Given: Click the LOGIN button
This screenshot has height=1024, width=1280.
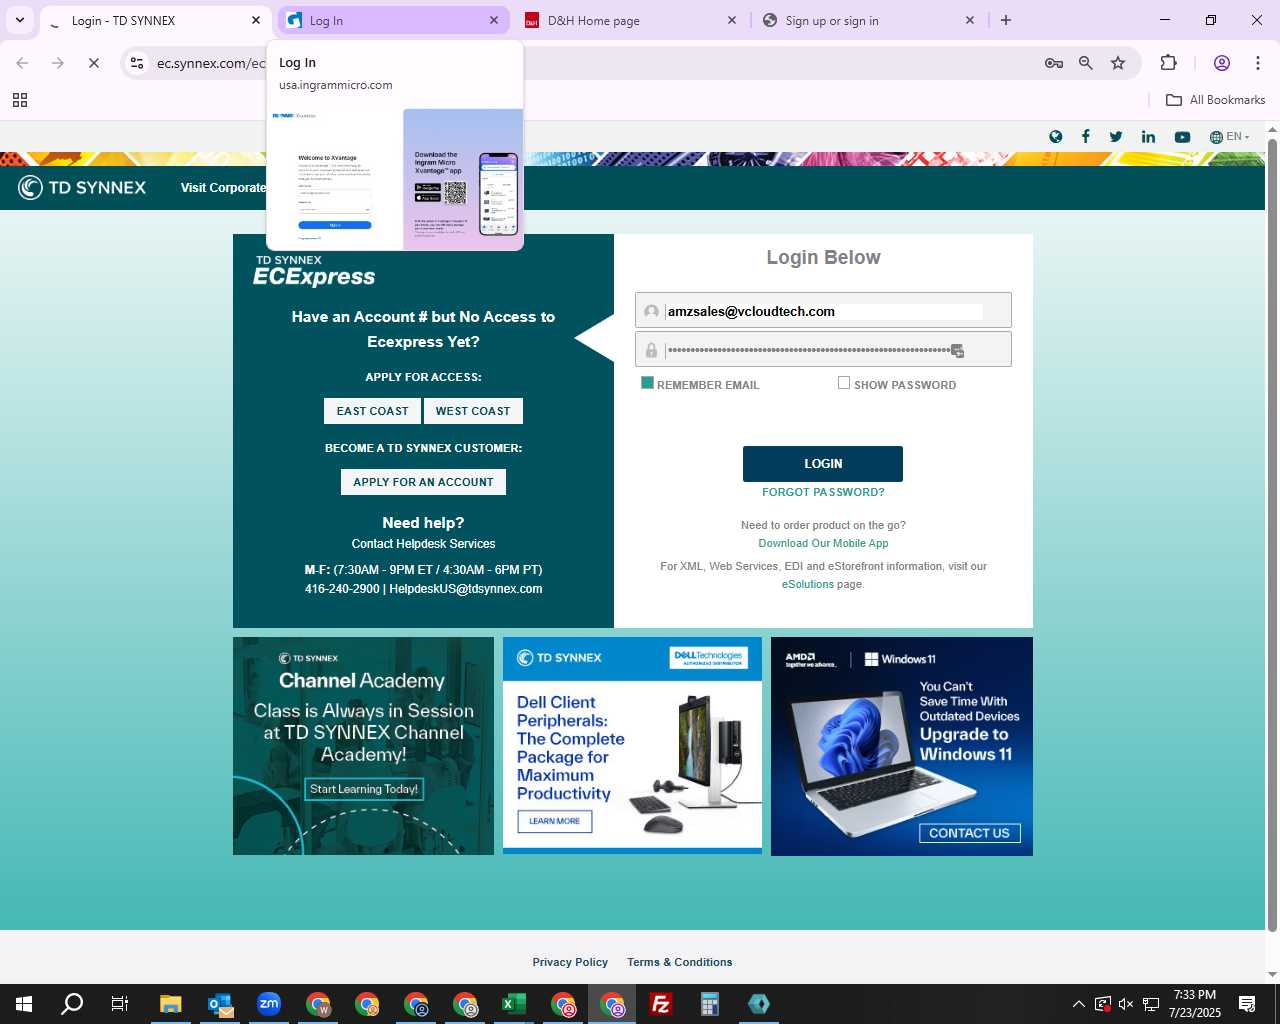Looking at the screenshot, I should point(823,464).
